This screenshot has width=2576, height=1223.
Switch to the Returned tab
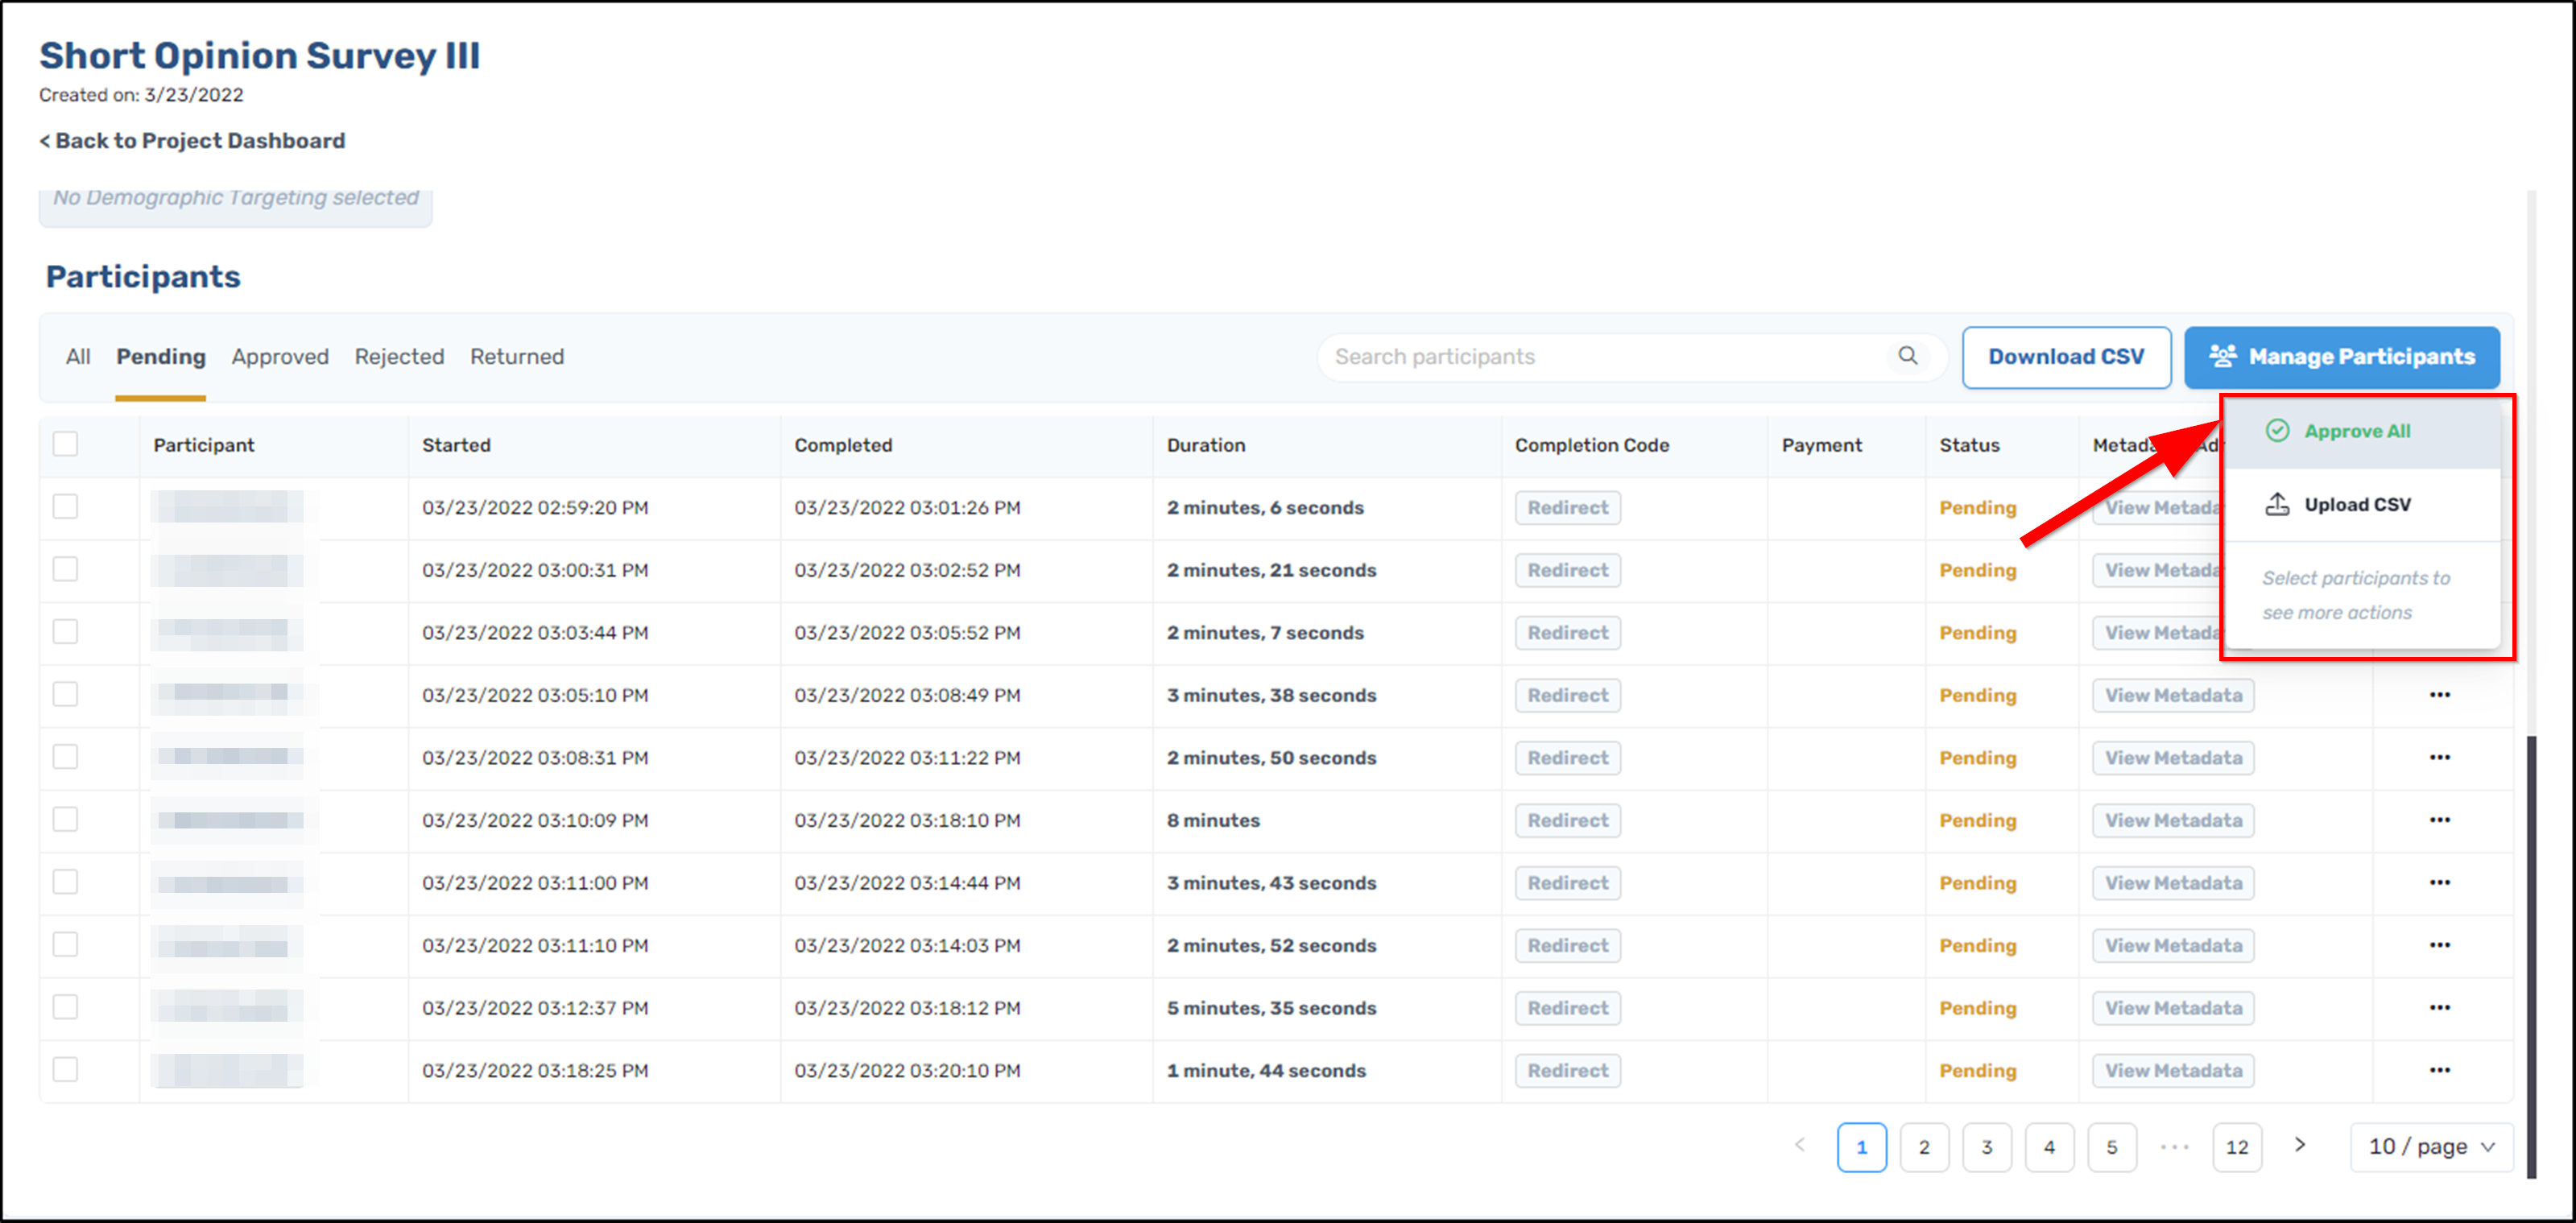click(517, 357)
